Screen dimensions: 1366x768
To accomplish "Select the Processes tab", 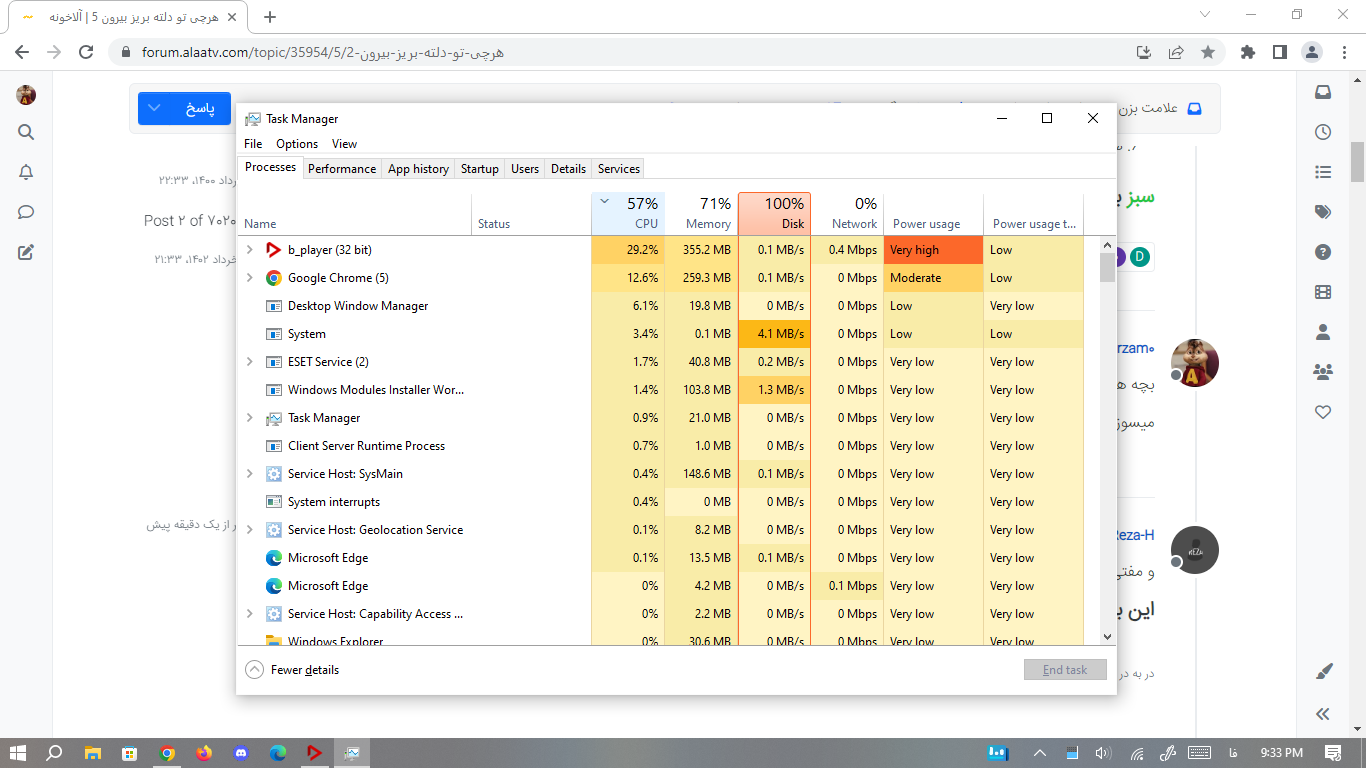I will pyautogui.click(x=270, y=168).
